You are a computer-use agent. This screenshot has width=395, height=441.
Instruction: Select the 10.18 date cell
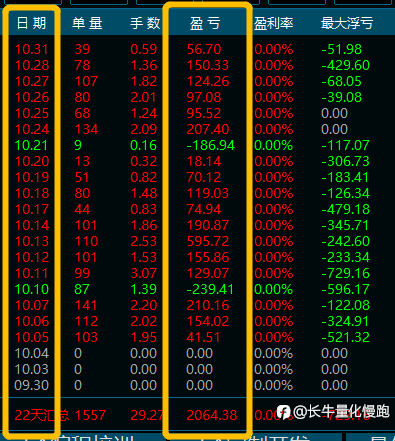click(32, 193)
